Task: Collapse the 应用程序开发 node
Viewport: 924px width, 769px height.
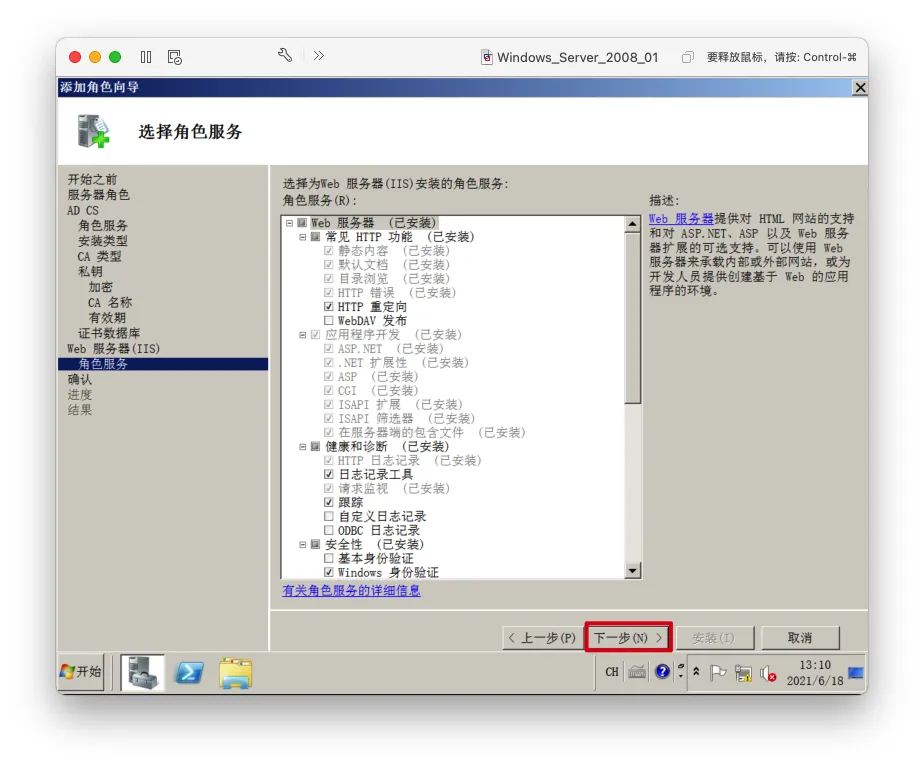Action: [302, 335]
